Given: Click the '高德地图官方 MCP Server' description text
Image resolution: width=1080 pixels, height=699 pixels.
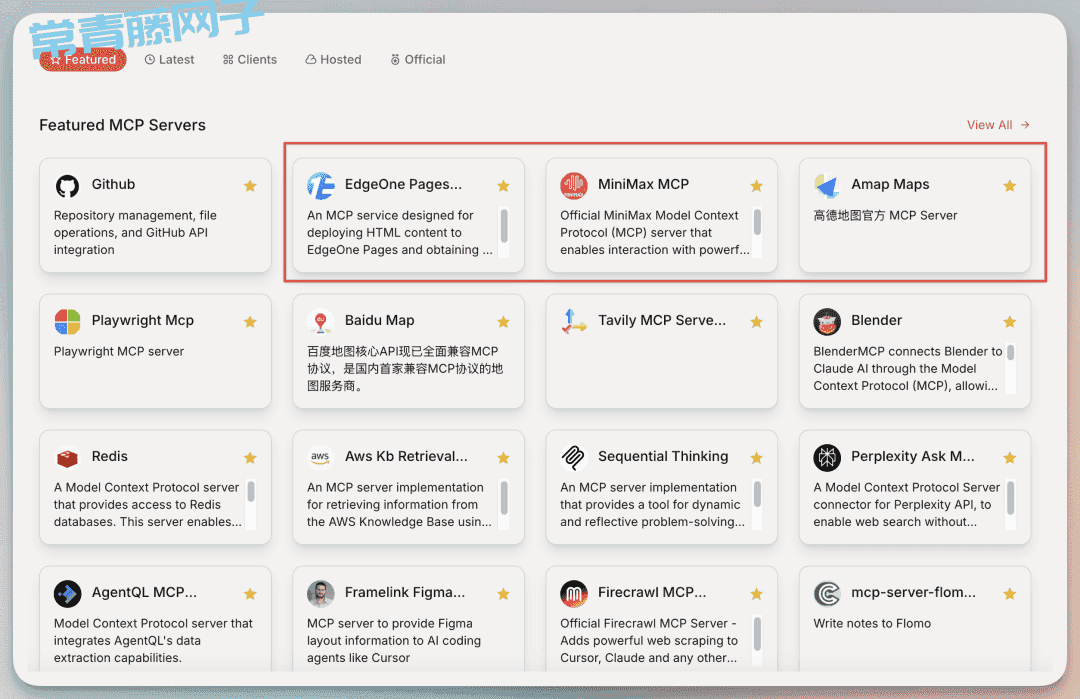Looking at the screenshot, I should coord(885,216).
